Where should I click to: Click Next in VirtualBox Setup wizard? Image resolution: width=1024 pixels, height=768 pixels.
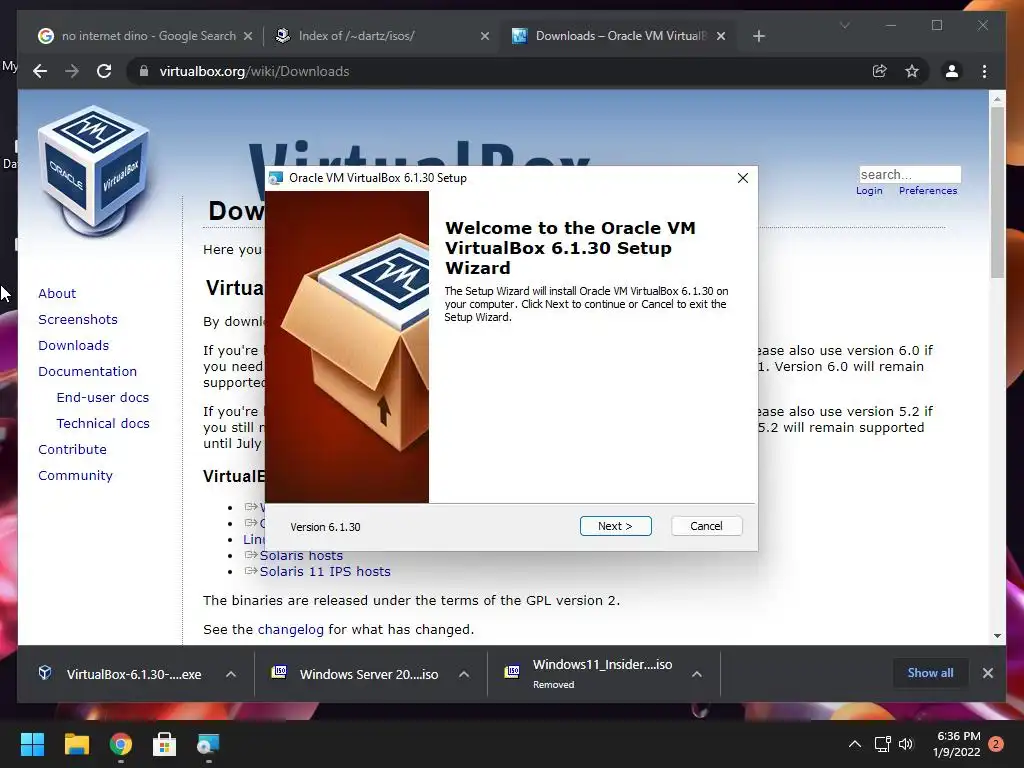point(615,526)
